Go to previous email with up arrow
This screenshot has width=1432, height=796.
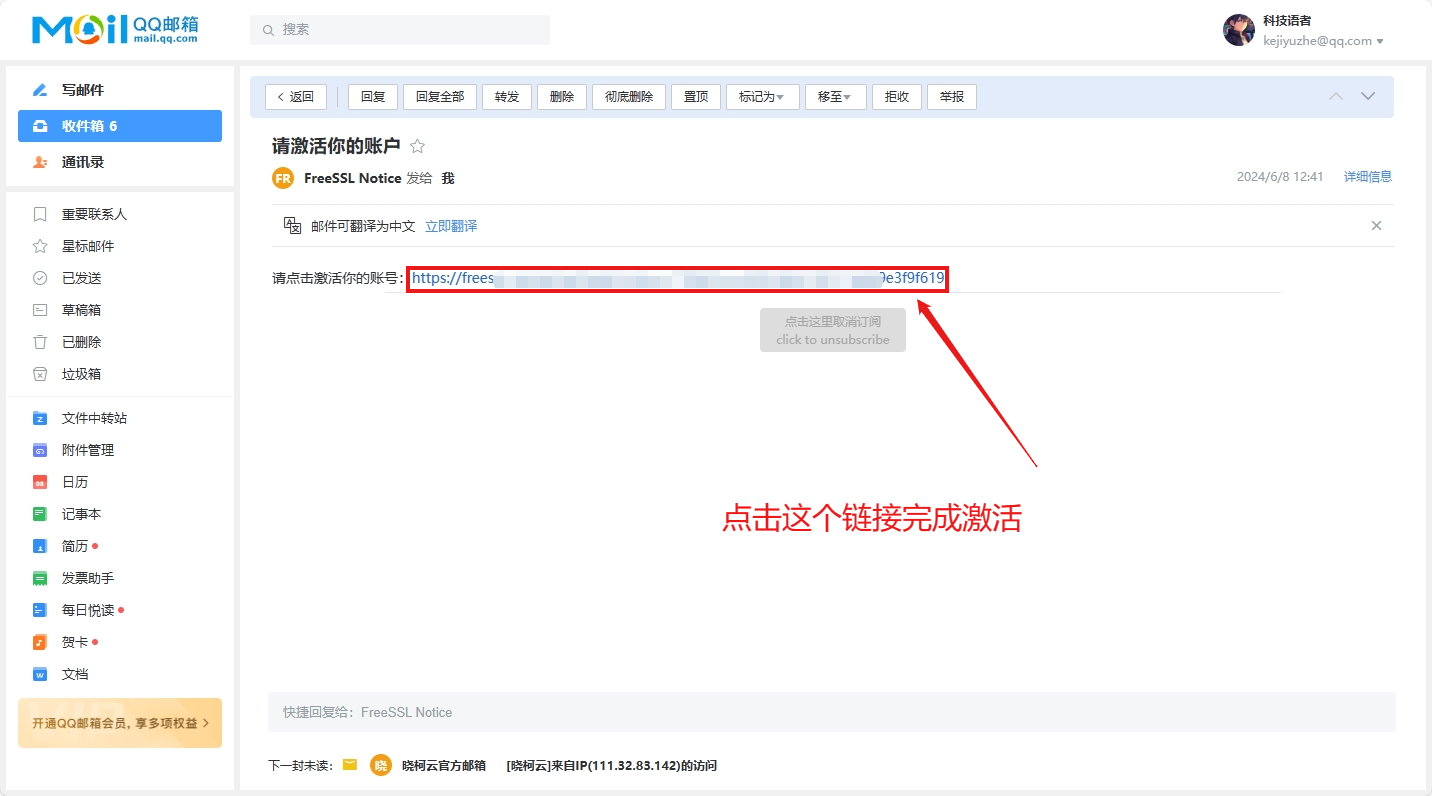pos(1336,96)
